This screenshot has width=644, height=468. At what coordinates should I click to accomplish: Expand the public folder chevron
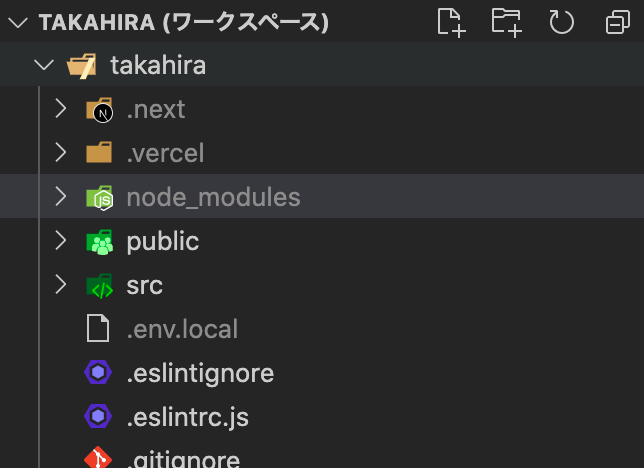click(60, 241)
